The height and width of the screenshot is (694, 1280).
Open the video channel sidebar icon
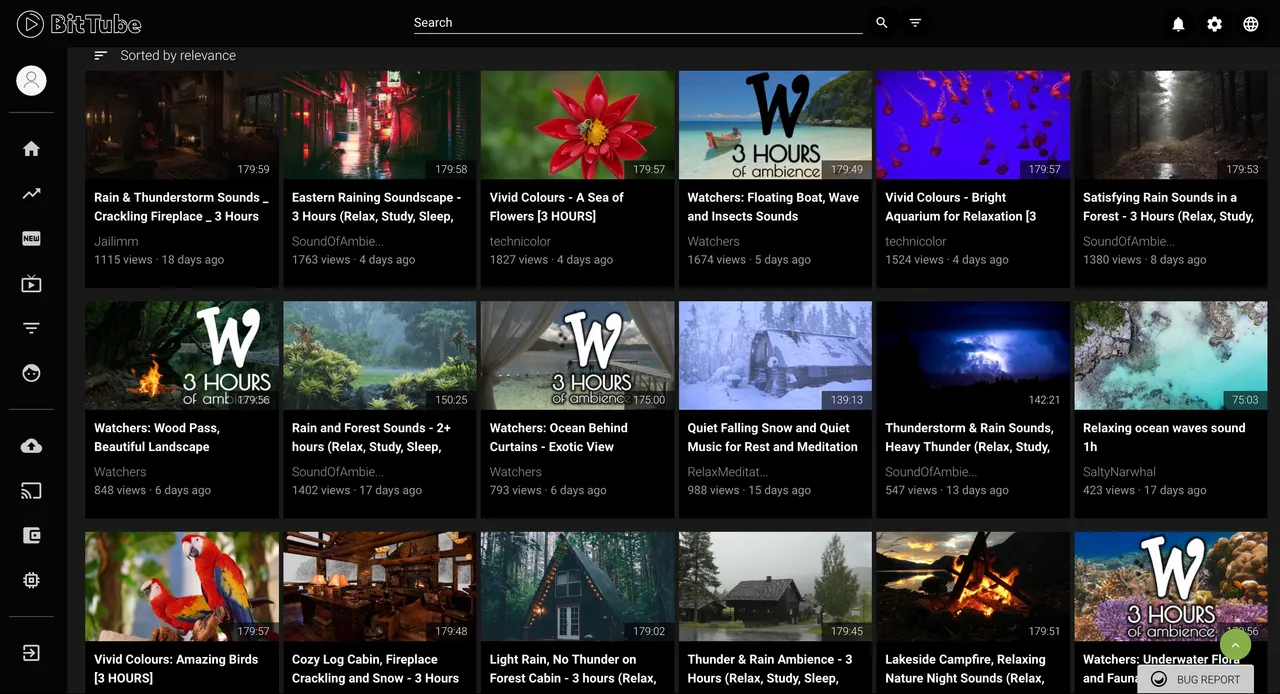[31, 284]
